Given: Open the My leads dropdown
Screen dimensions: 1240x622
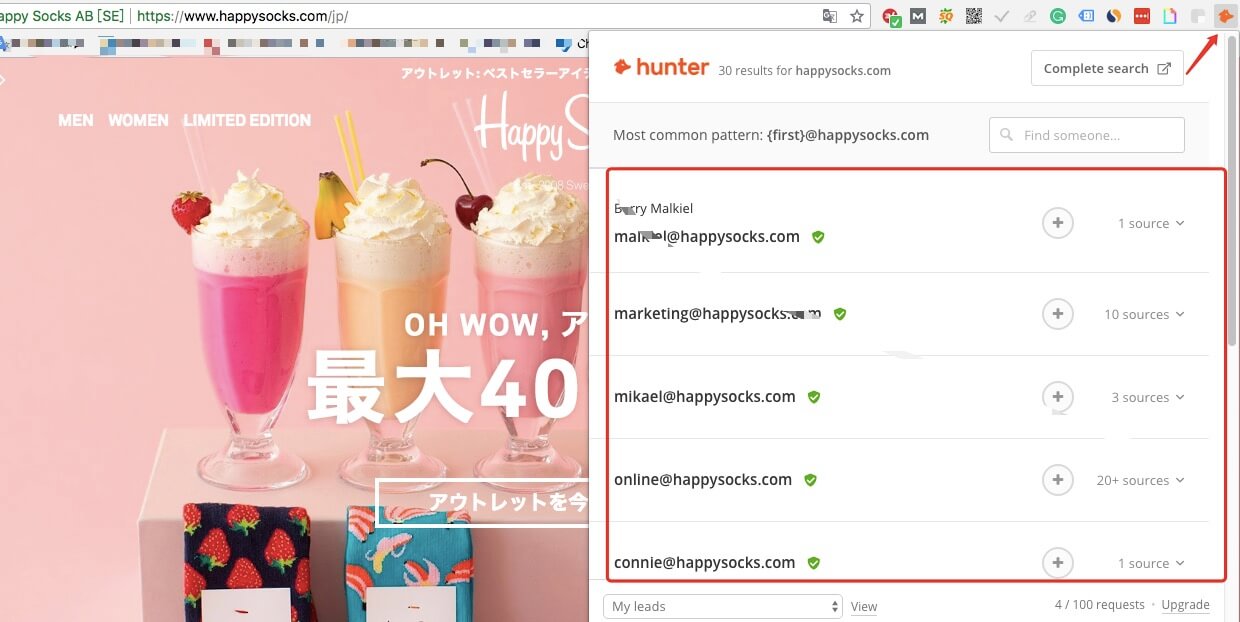Looking at the screenshot, I should (x=723, y=606).
